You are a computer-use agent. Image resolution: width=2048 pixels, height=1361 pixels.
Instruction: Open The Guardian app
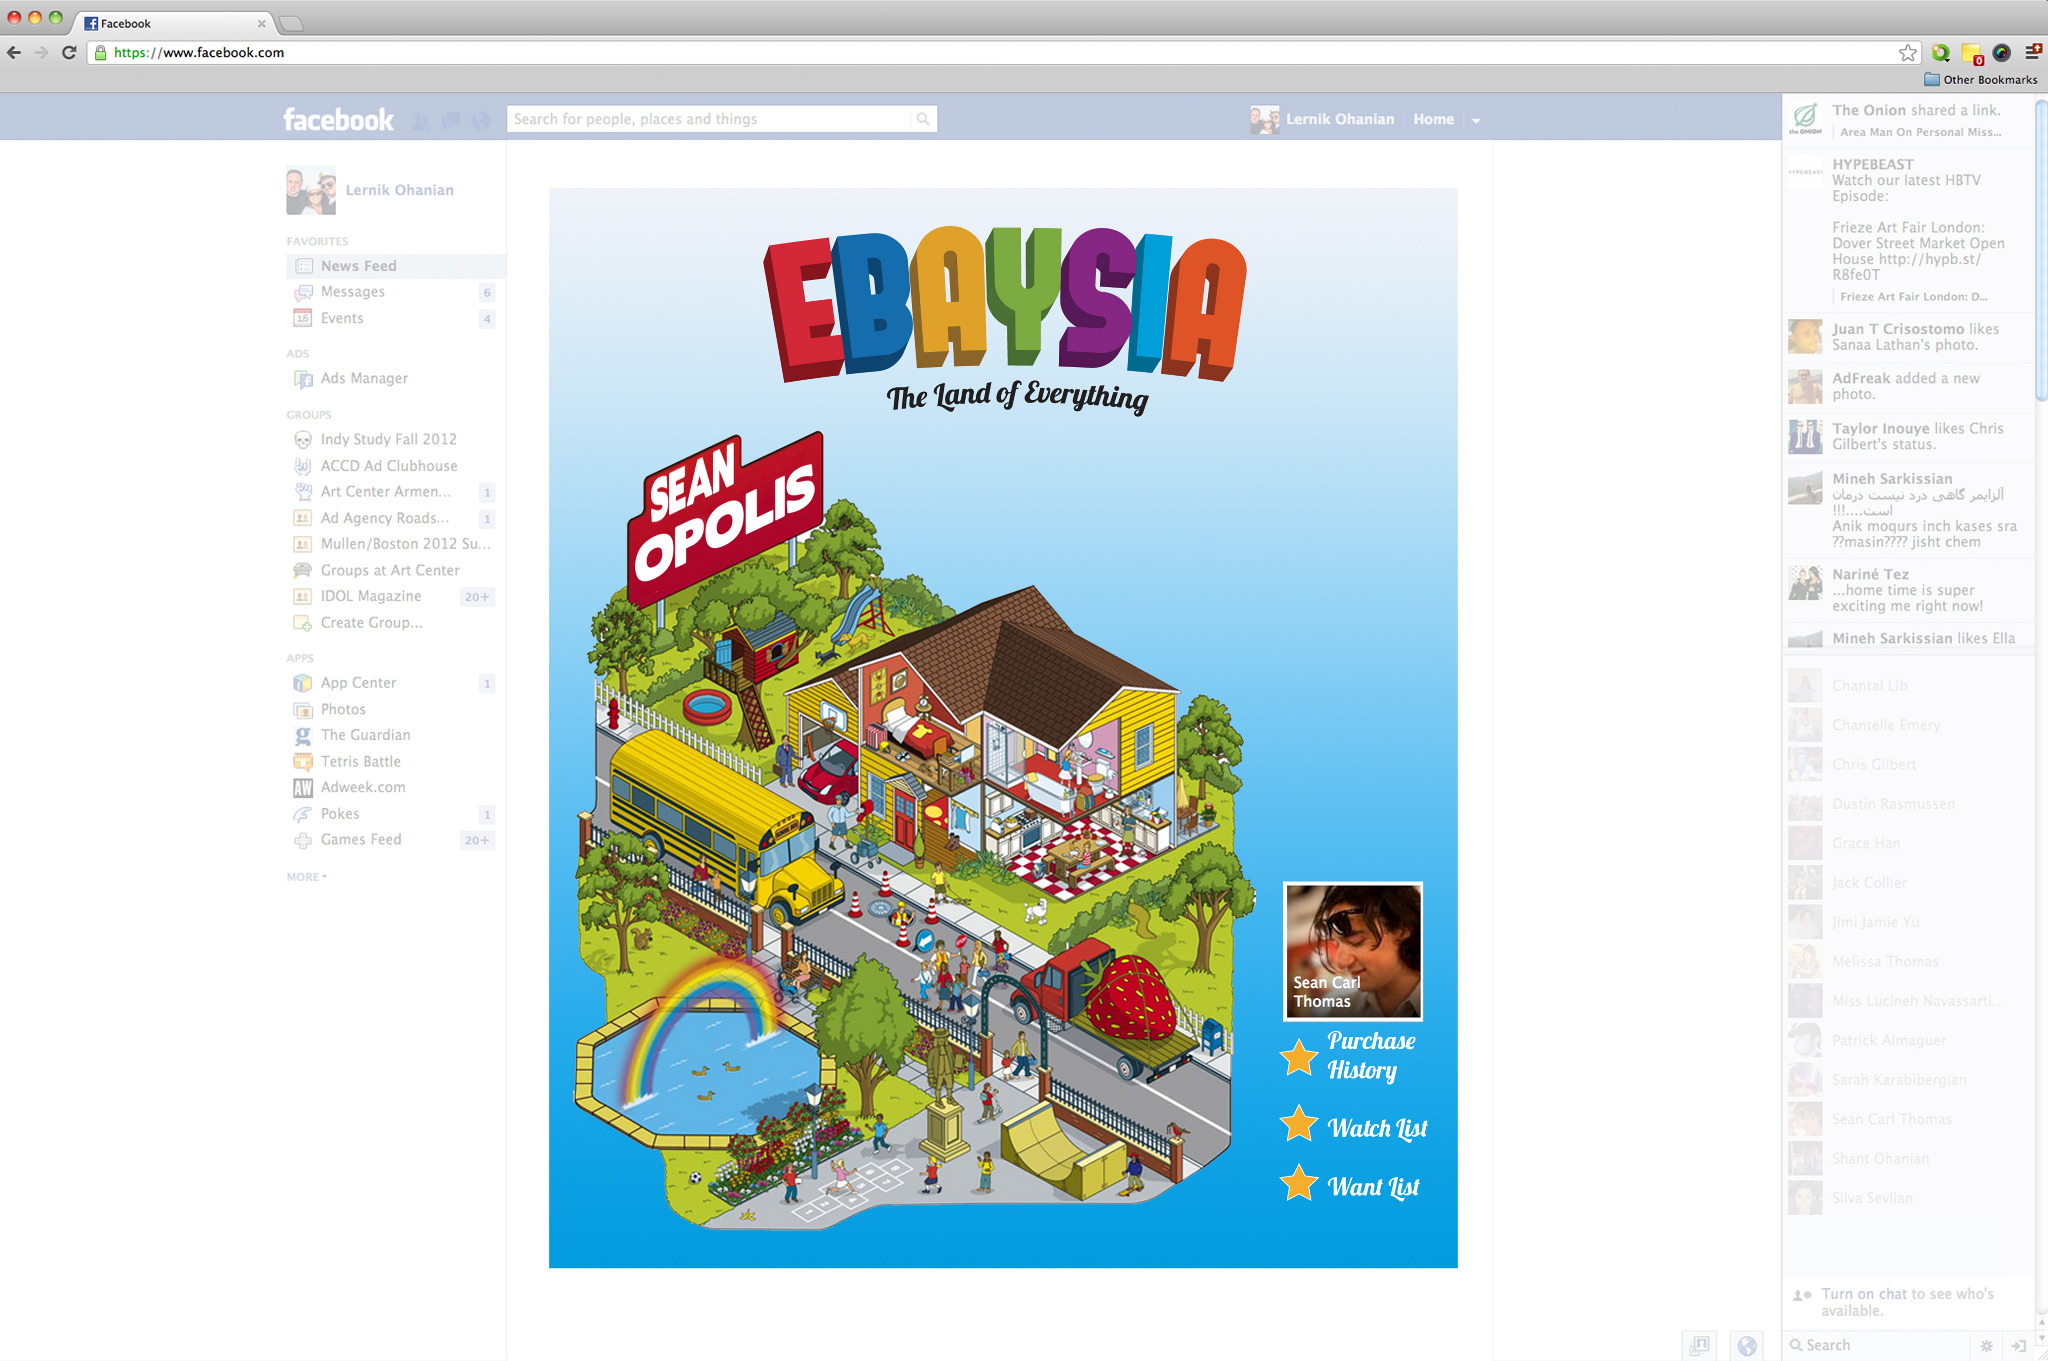click(x=365, y=735)
